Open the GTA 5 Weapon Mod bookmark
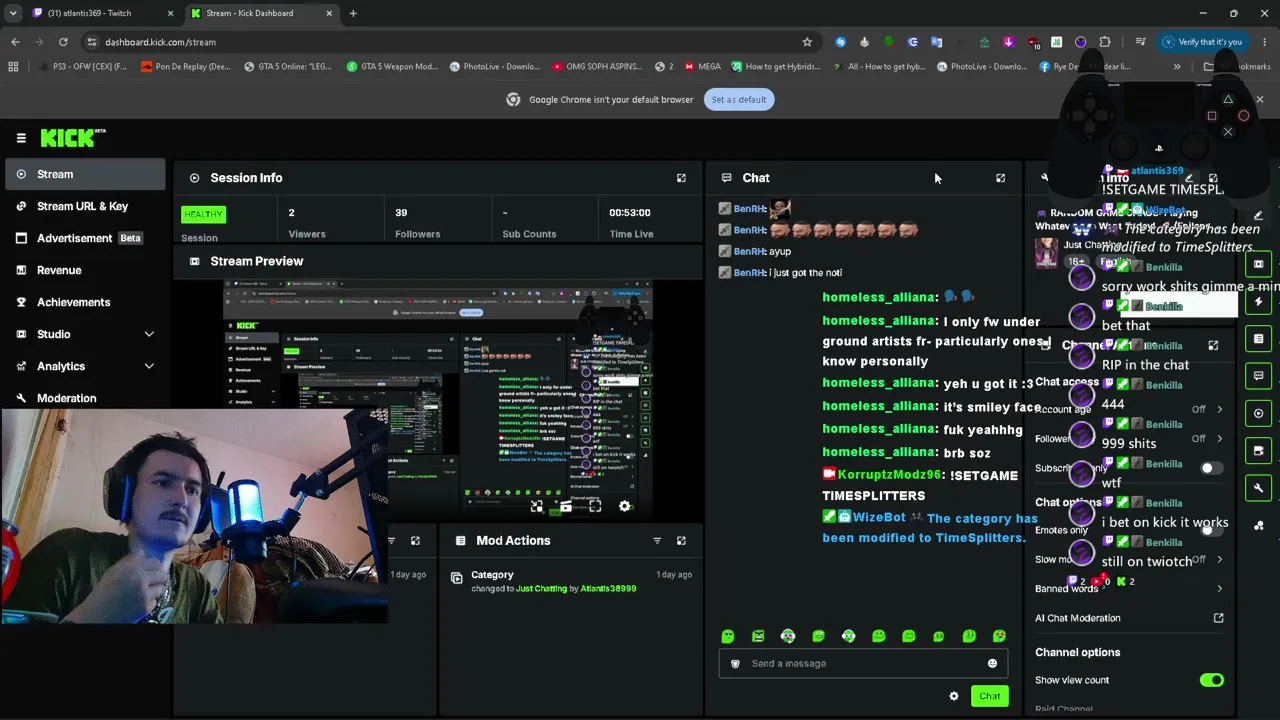This screenshot has height=720, width=1280. pyautogui.click(x=392, y=67)
